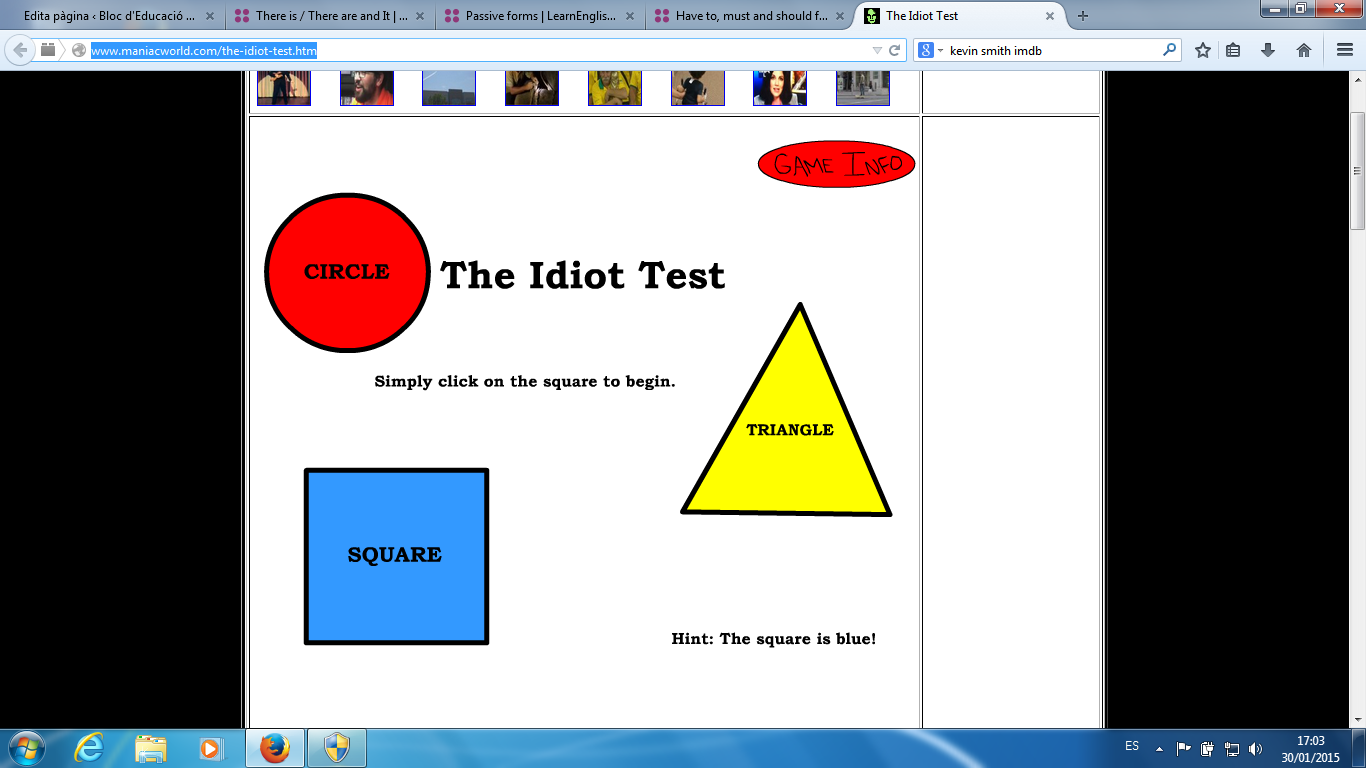
Task: Open the Firefox hamburger menu
Action: click(1345, 50)
